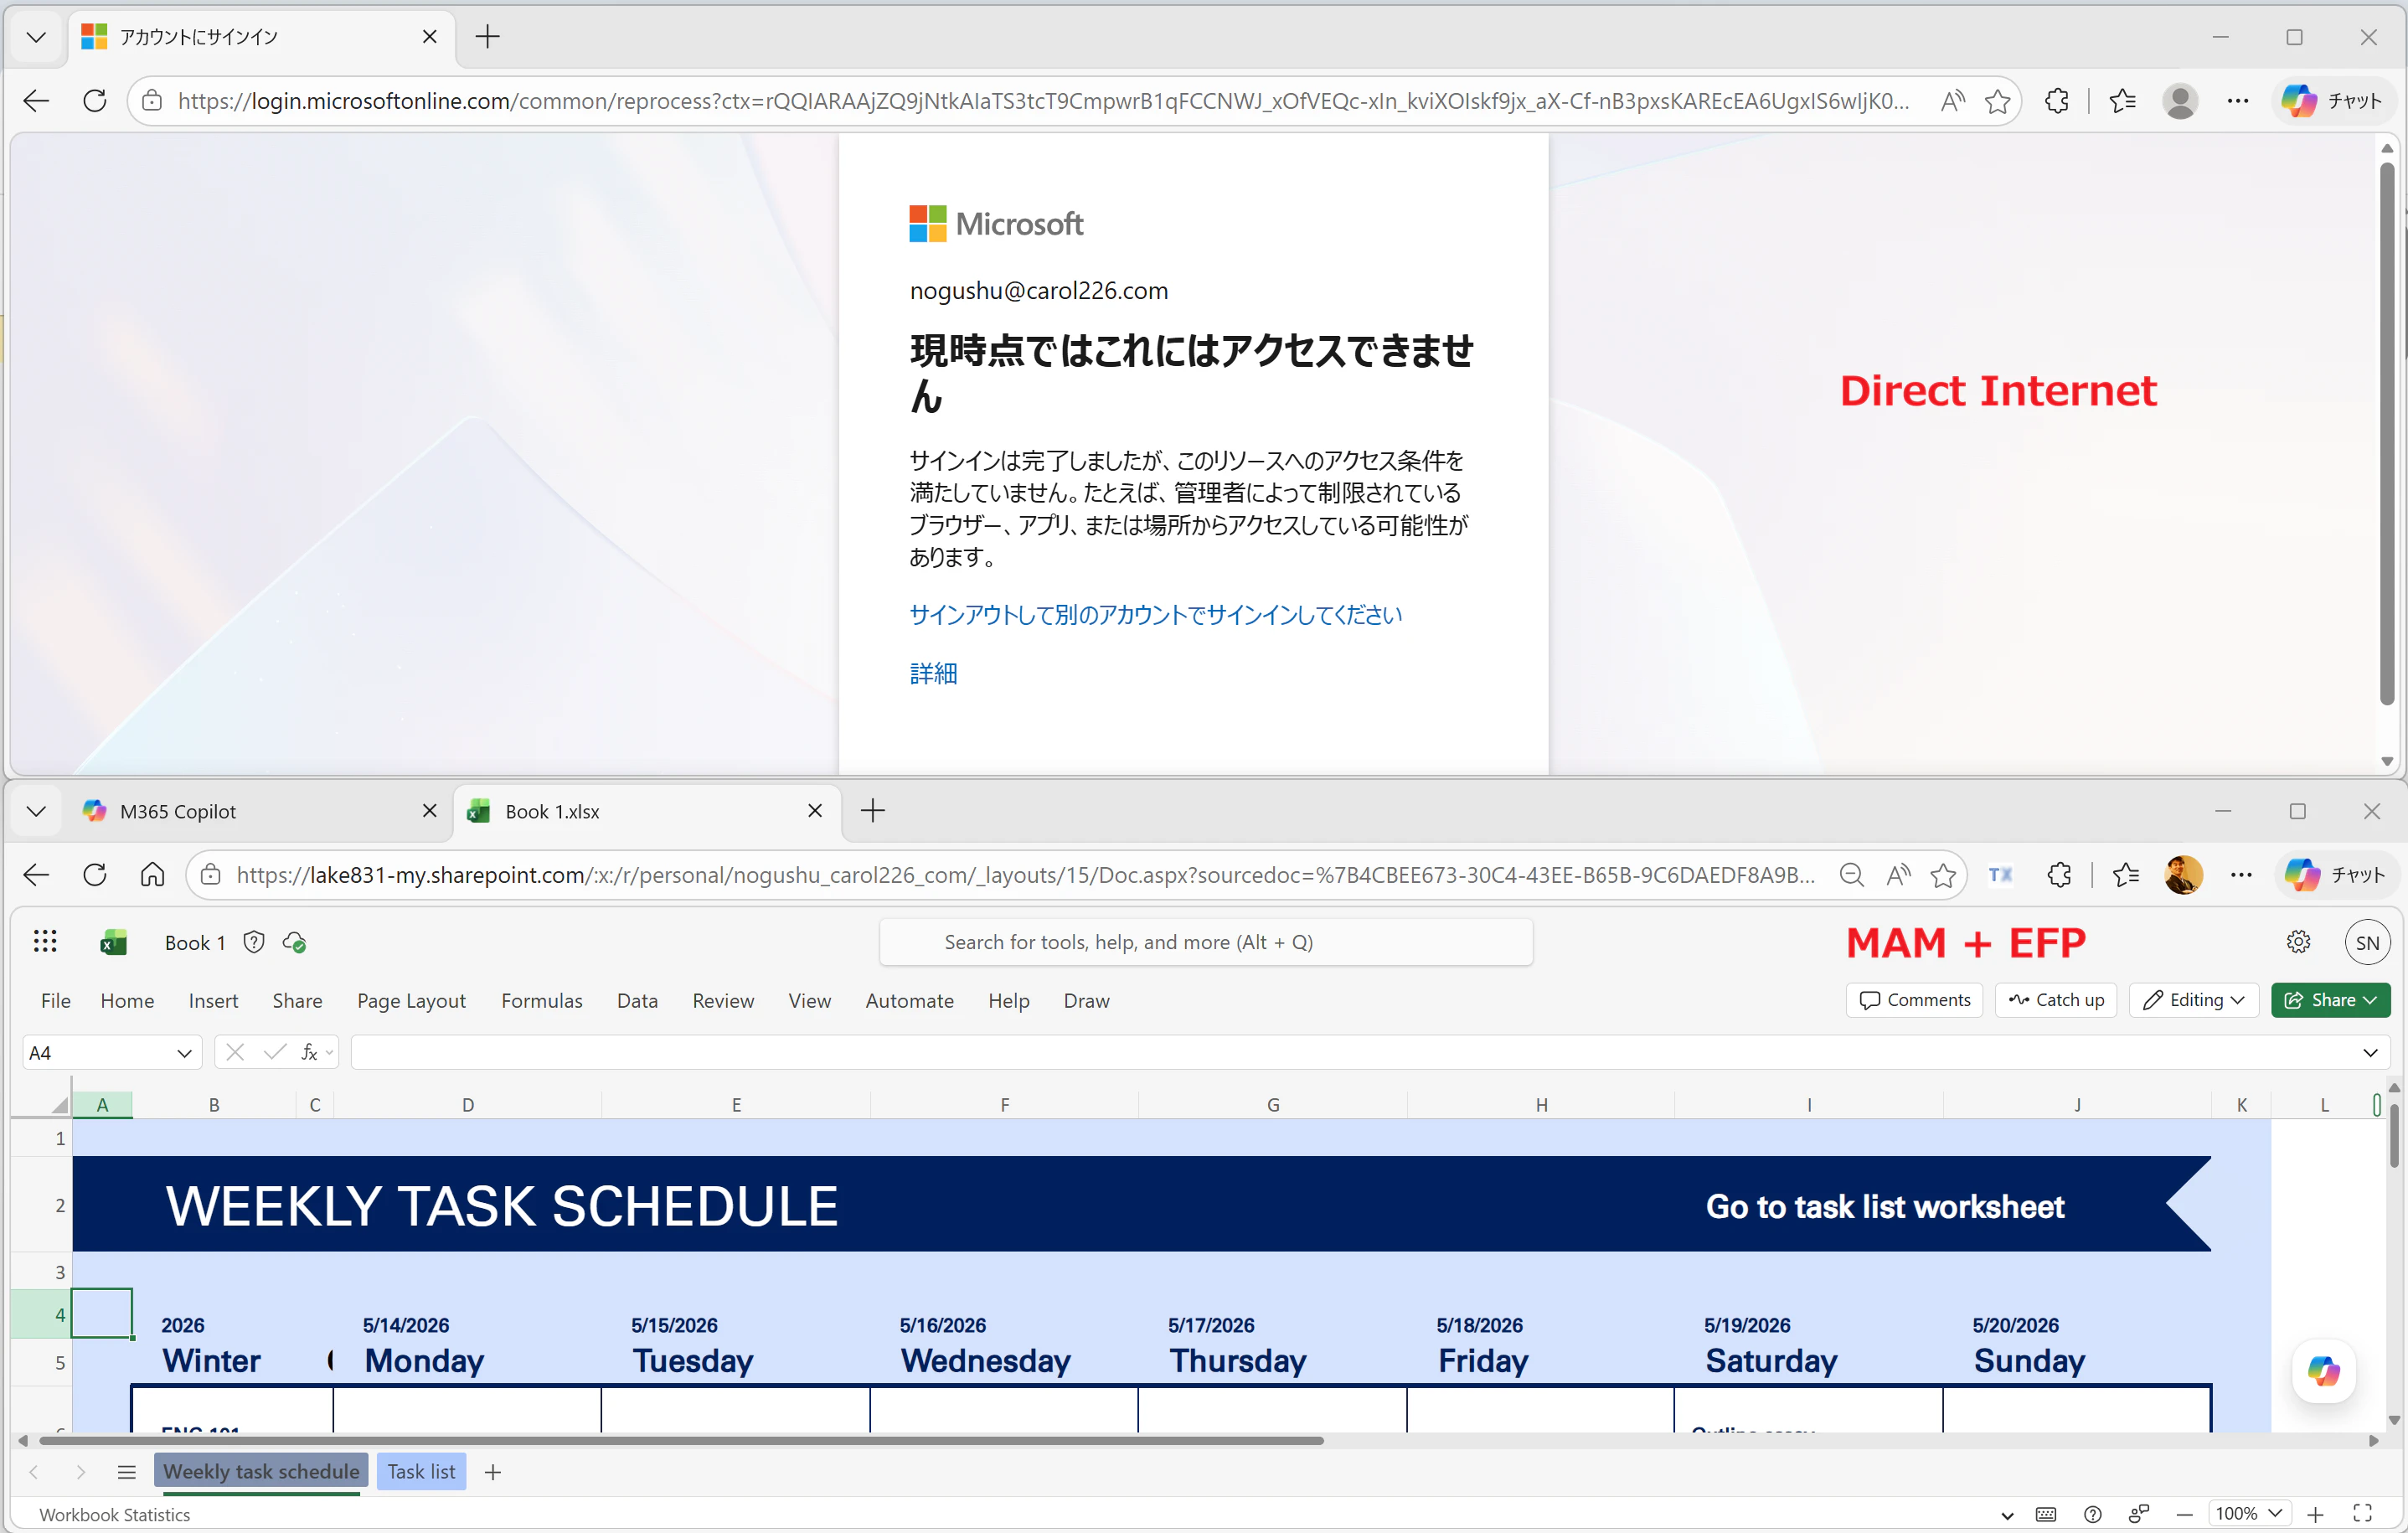Open tab search chevron in upper browser
This screenshot has height=1533, width=2408.
click(36, 37)
